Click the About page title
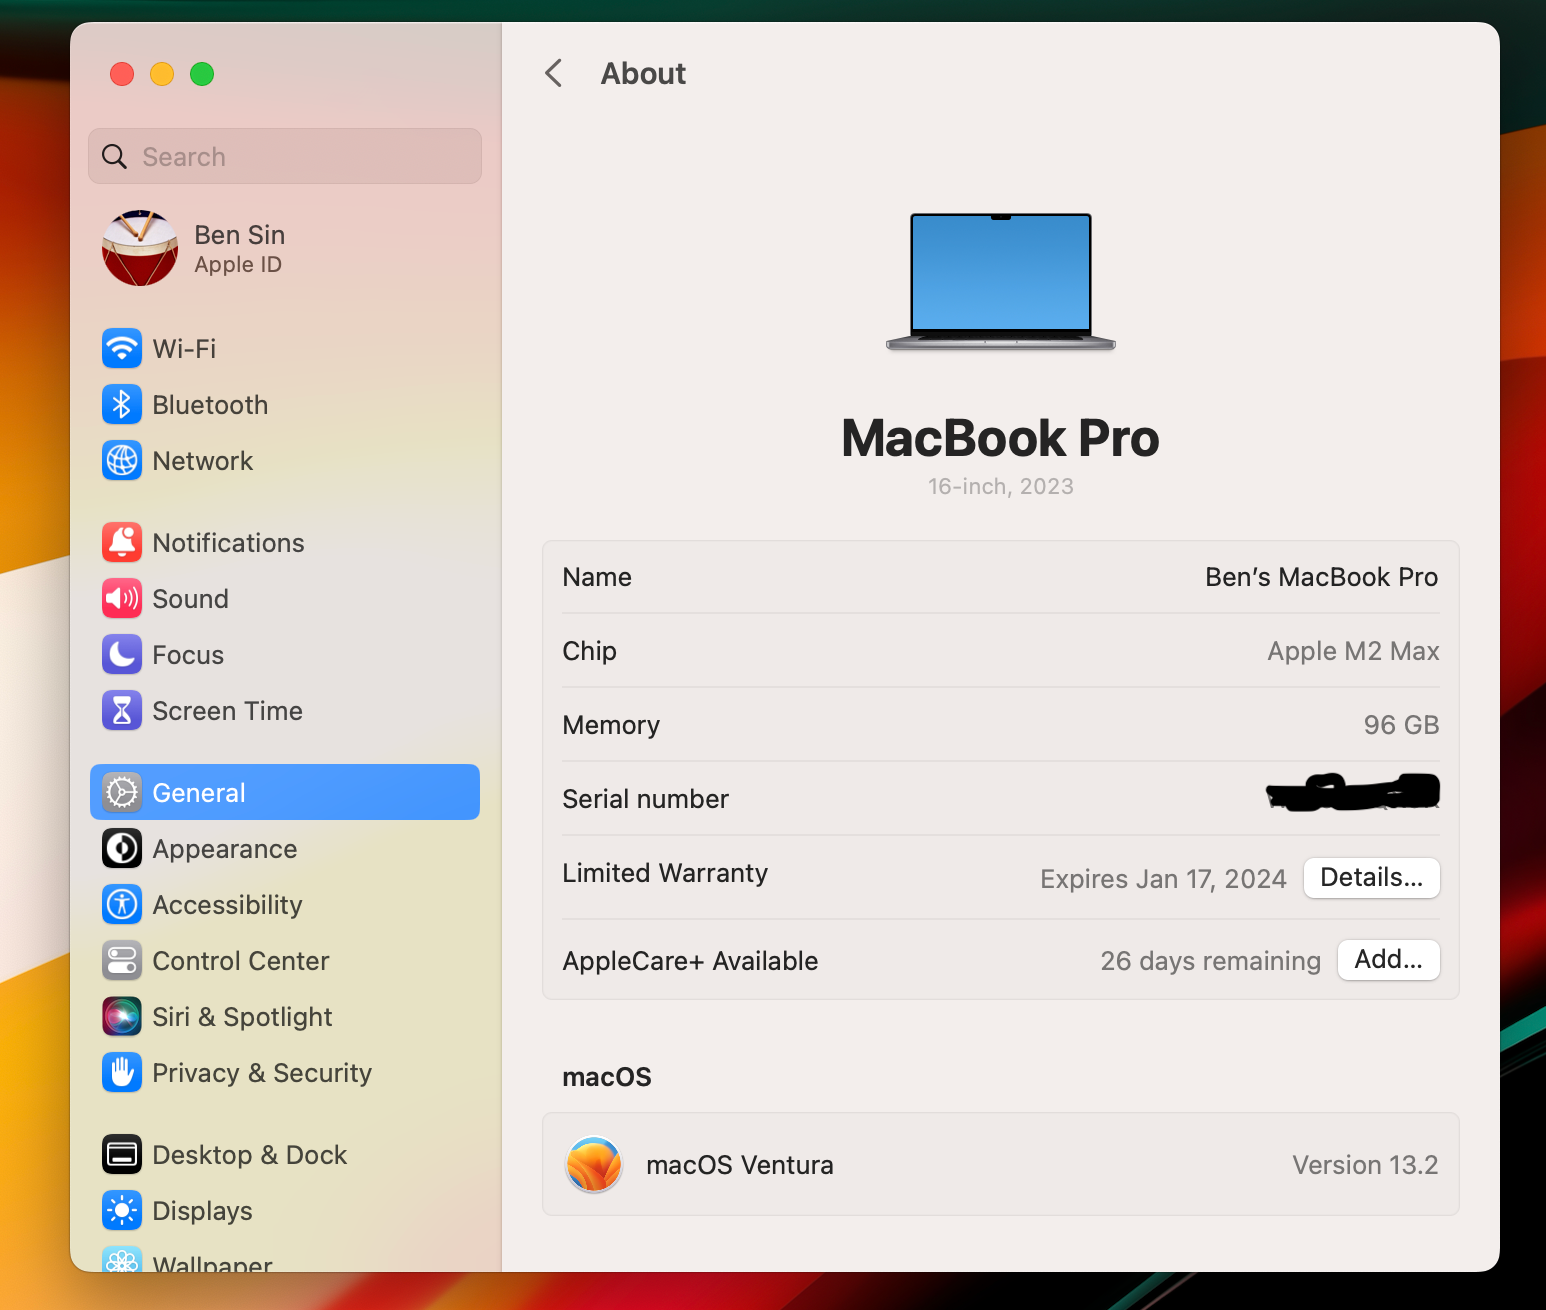 point(643,73)
